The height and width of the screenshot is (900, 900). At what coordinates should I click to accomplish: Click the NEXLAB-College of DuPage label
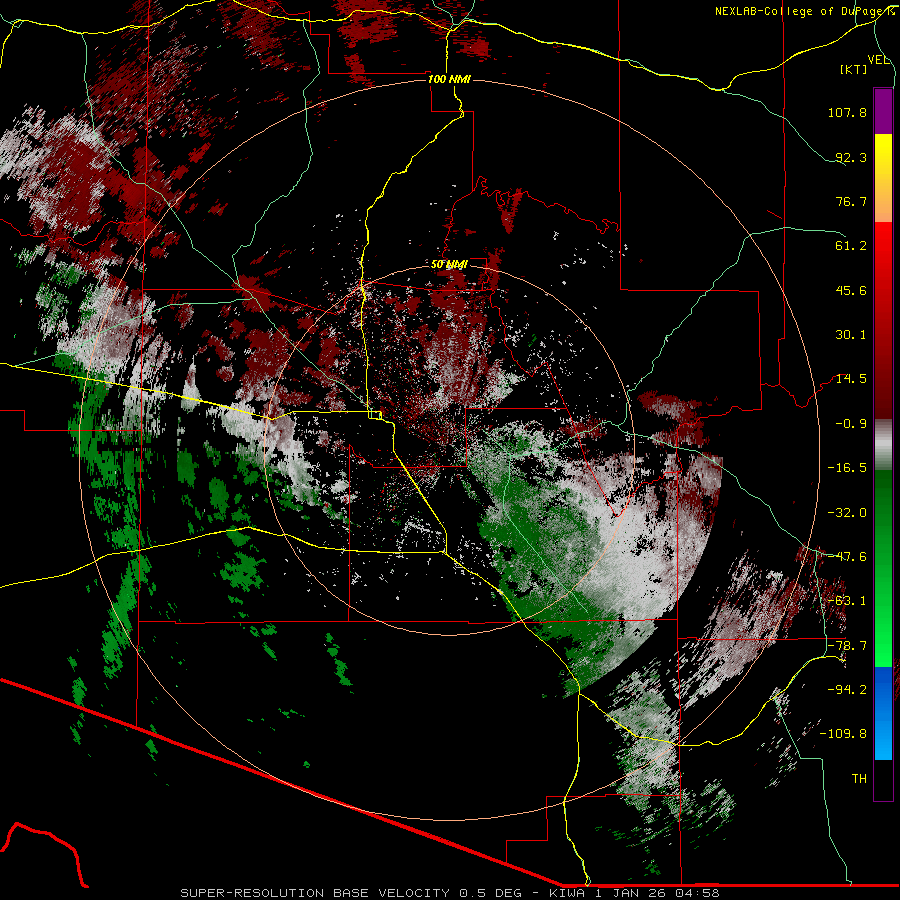[801, 11]
